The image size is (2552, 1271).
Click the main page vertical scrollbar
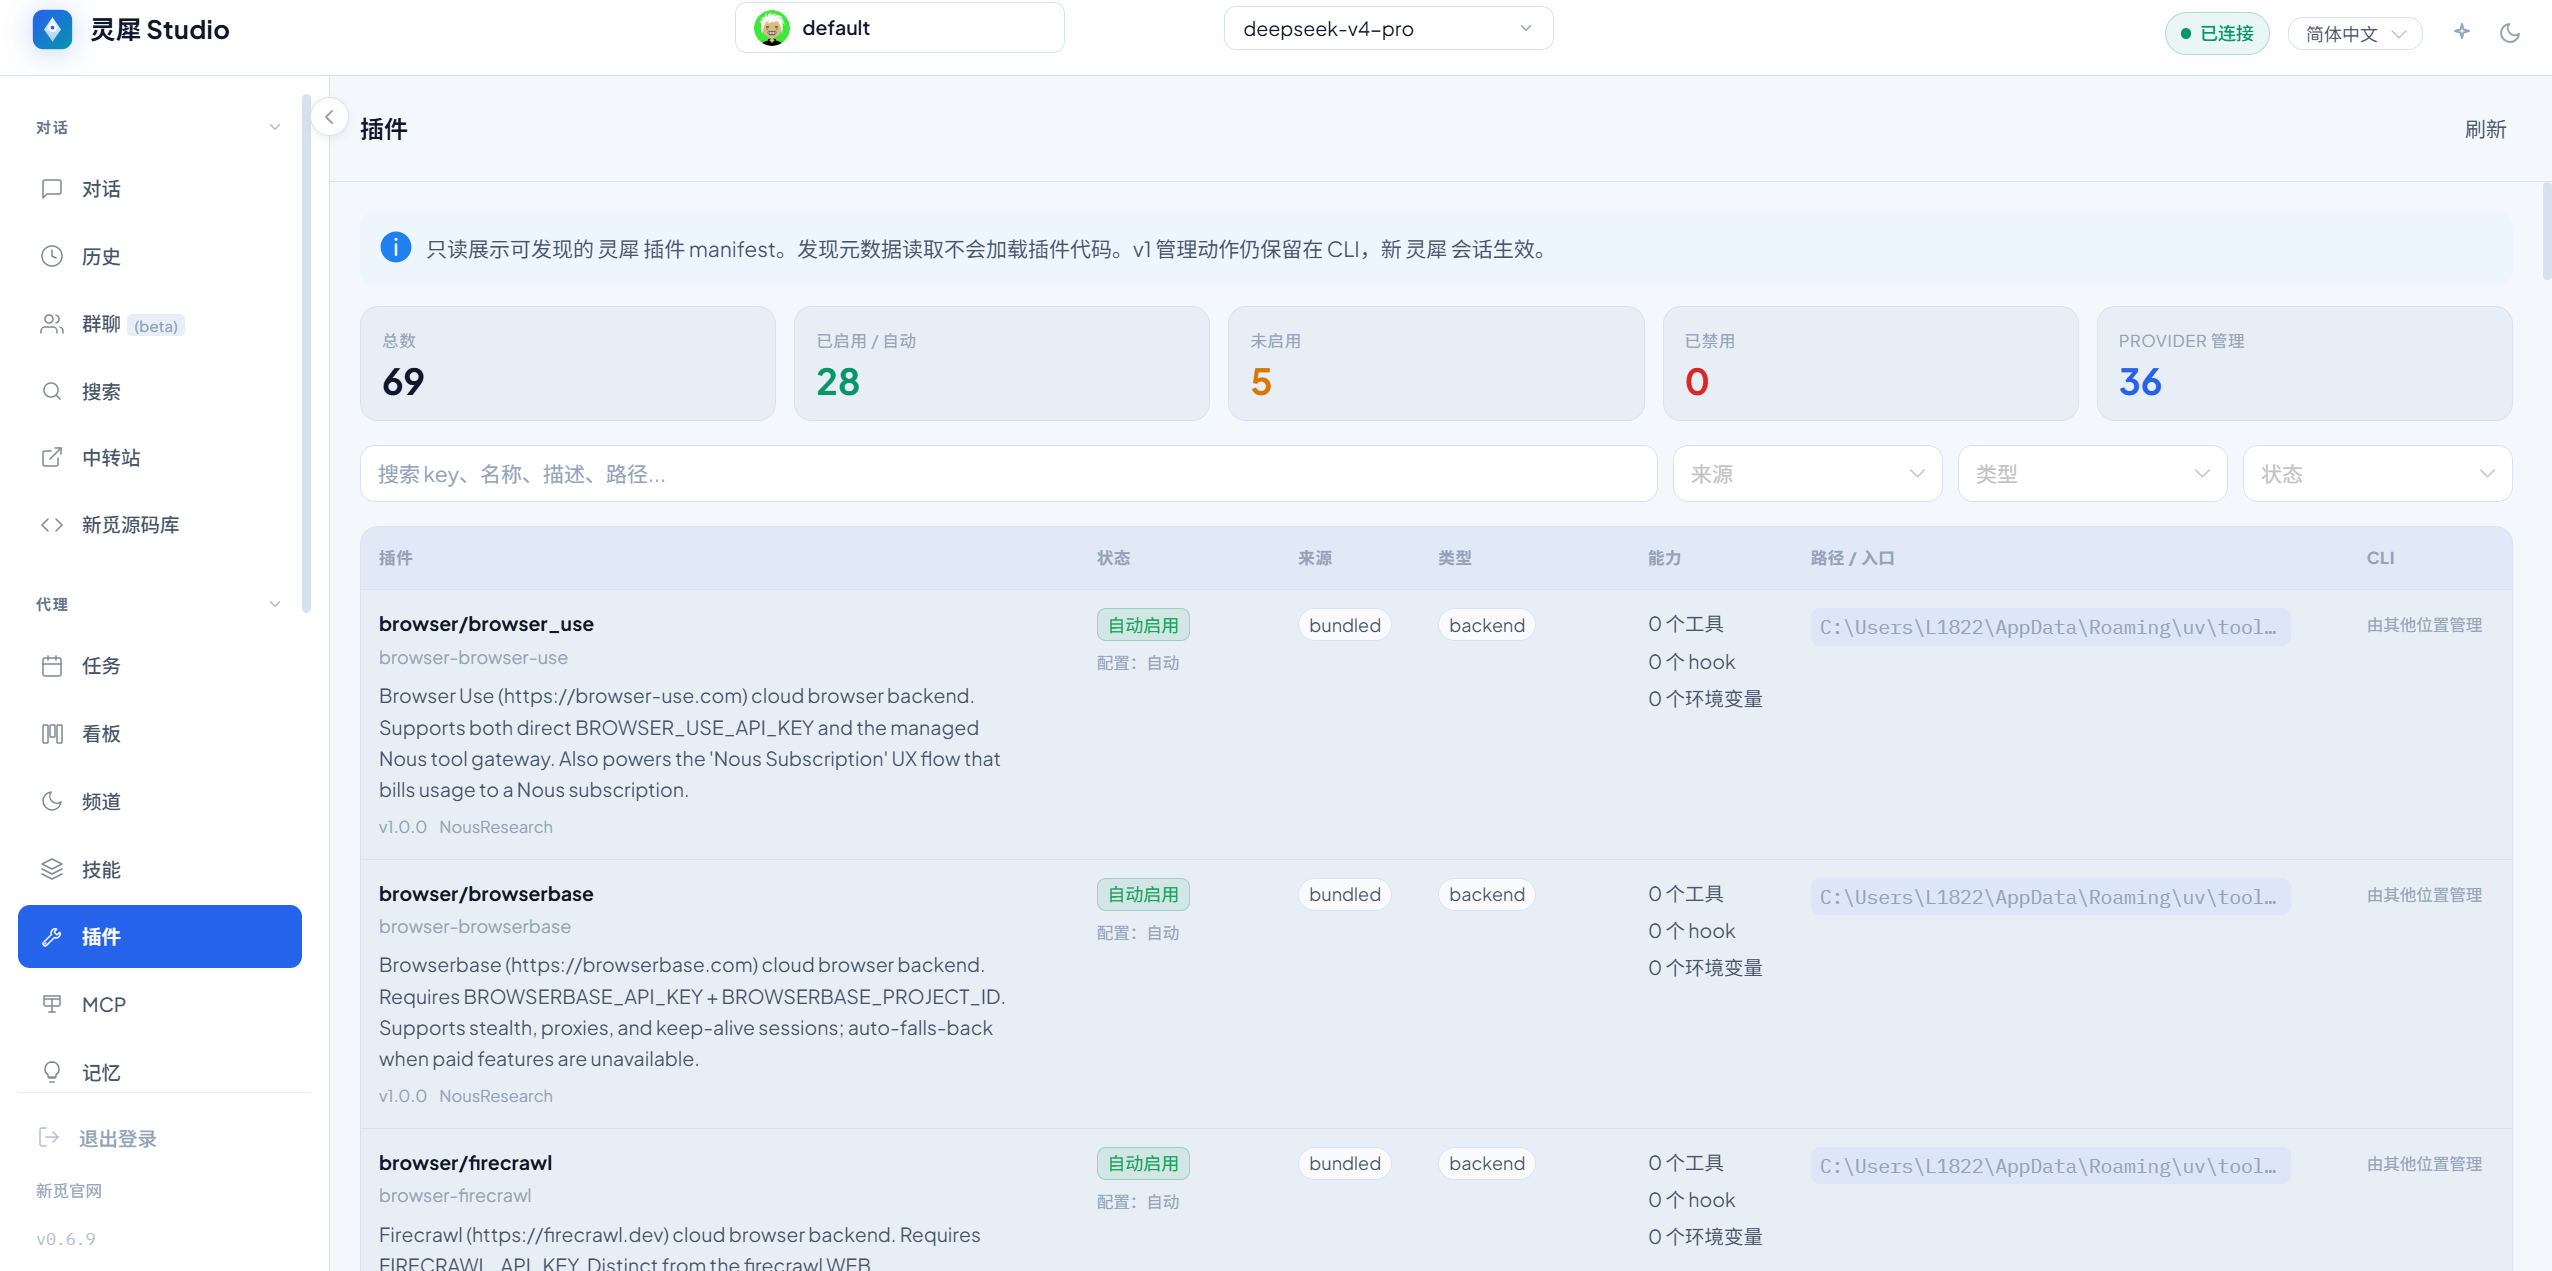tap(2546, 231)
